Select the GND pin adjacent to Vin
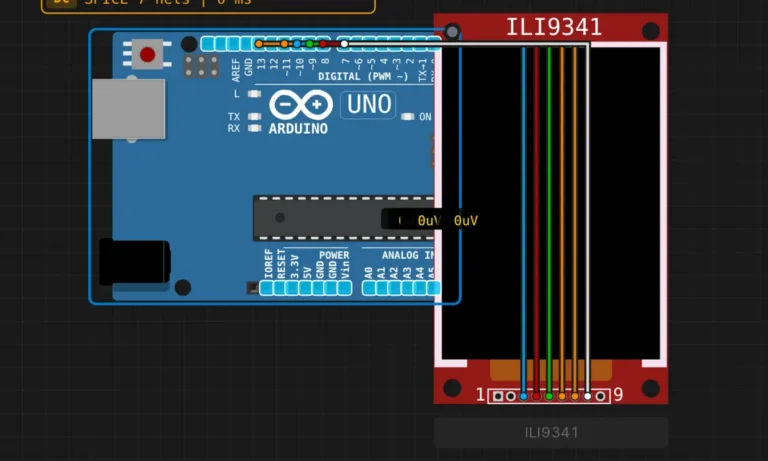The height and width of the screenshot is (461, 768). pos(332,288)
